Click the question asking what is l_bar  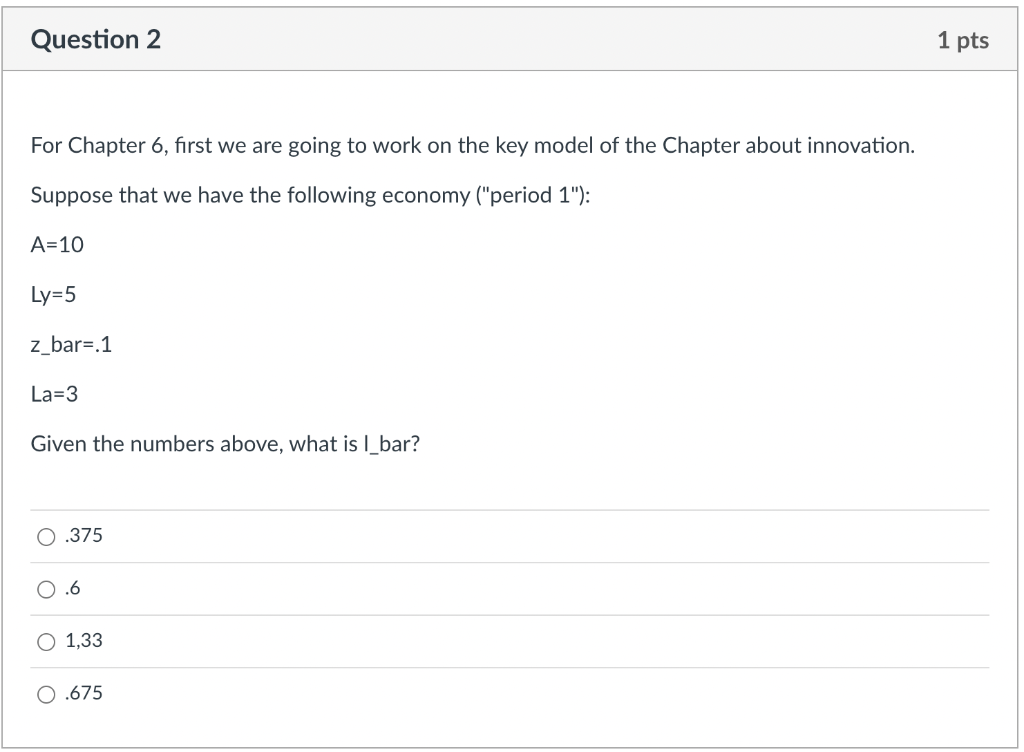click(225, 444)
